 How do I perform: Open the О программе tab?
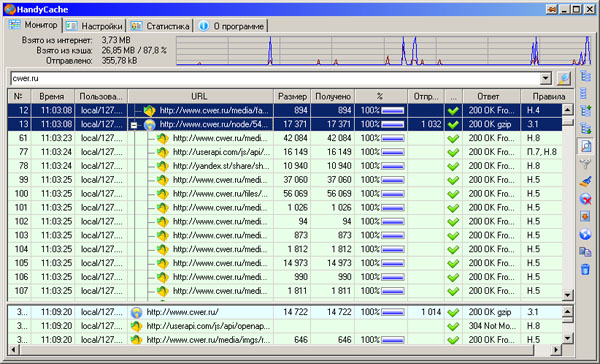coord(232,26)
